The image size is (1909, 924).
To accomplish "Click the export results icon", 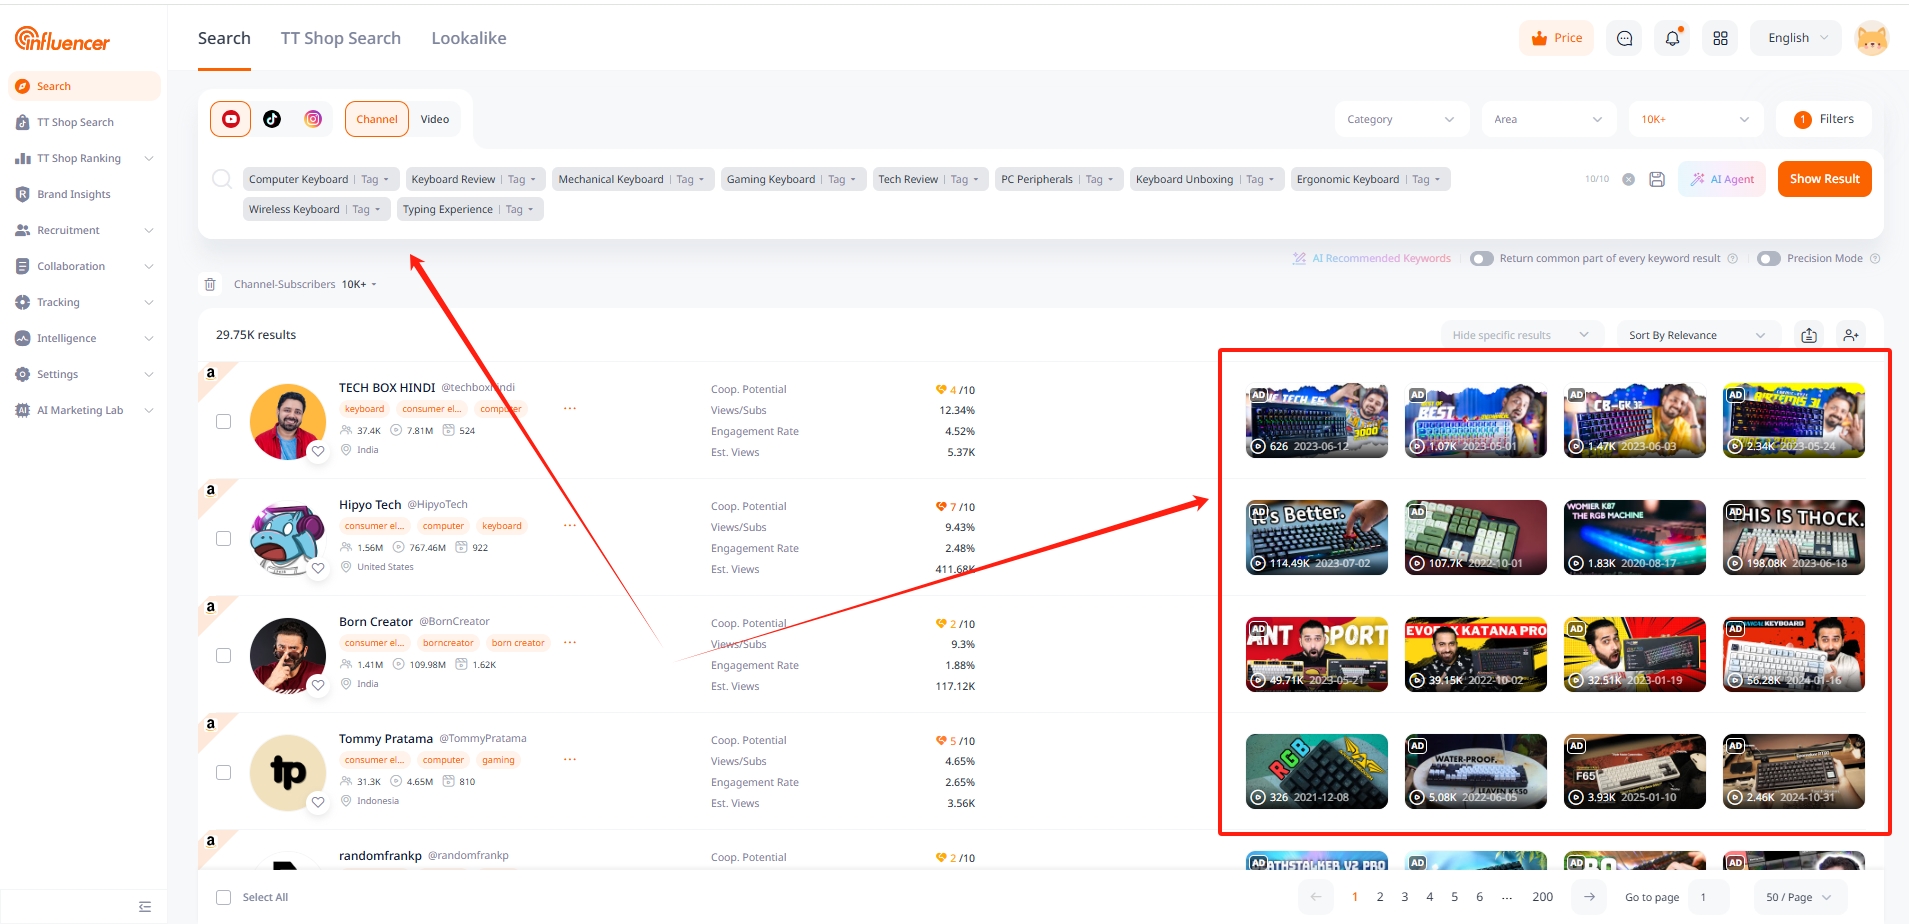I will point(1809,335).
